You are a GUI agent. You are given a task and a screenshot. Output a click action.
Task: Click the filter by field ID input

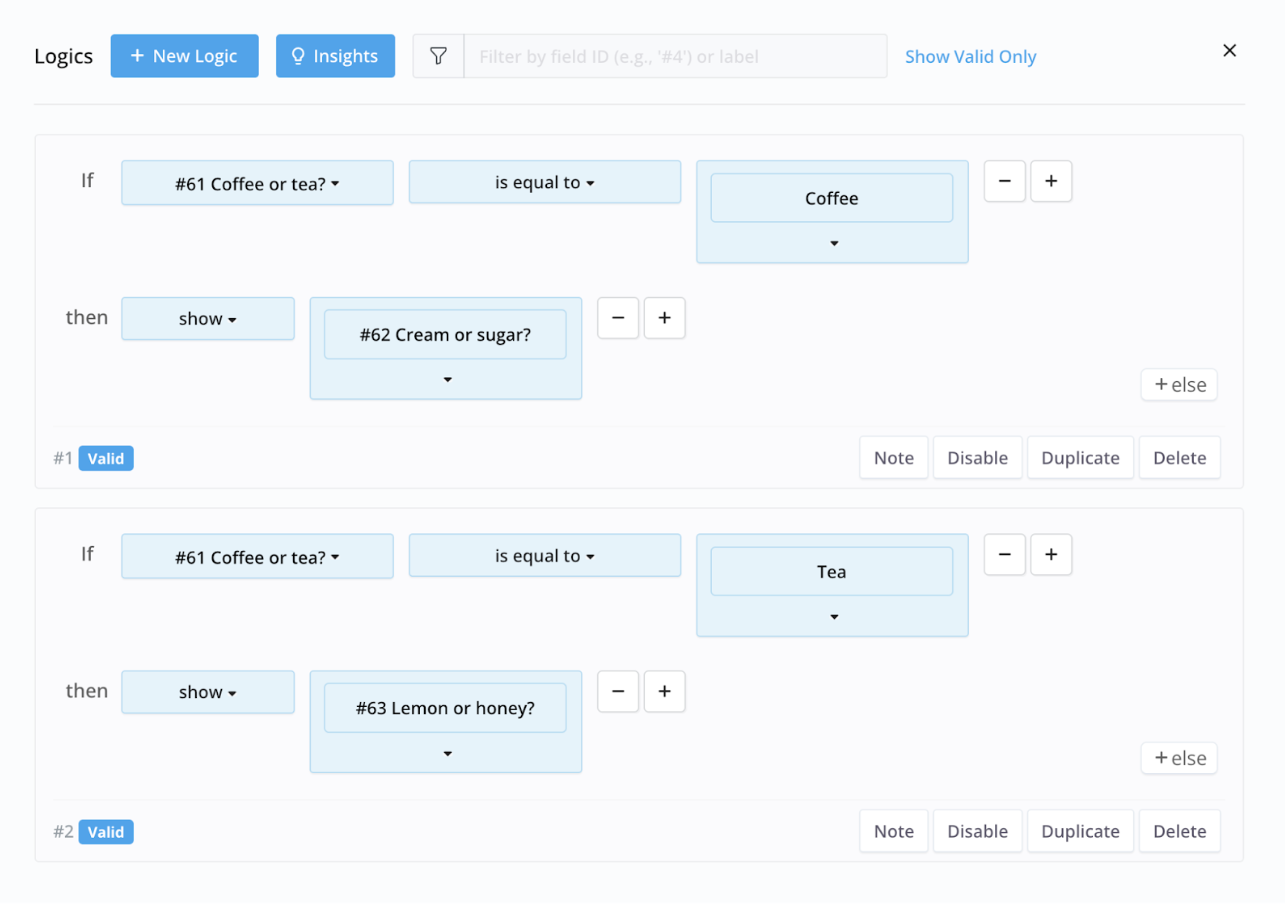[x=675, y=57]
